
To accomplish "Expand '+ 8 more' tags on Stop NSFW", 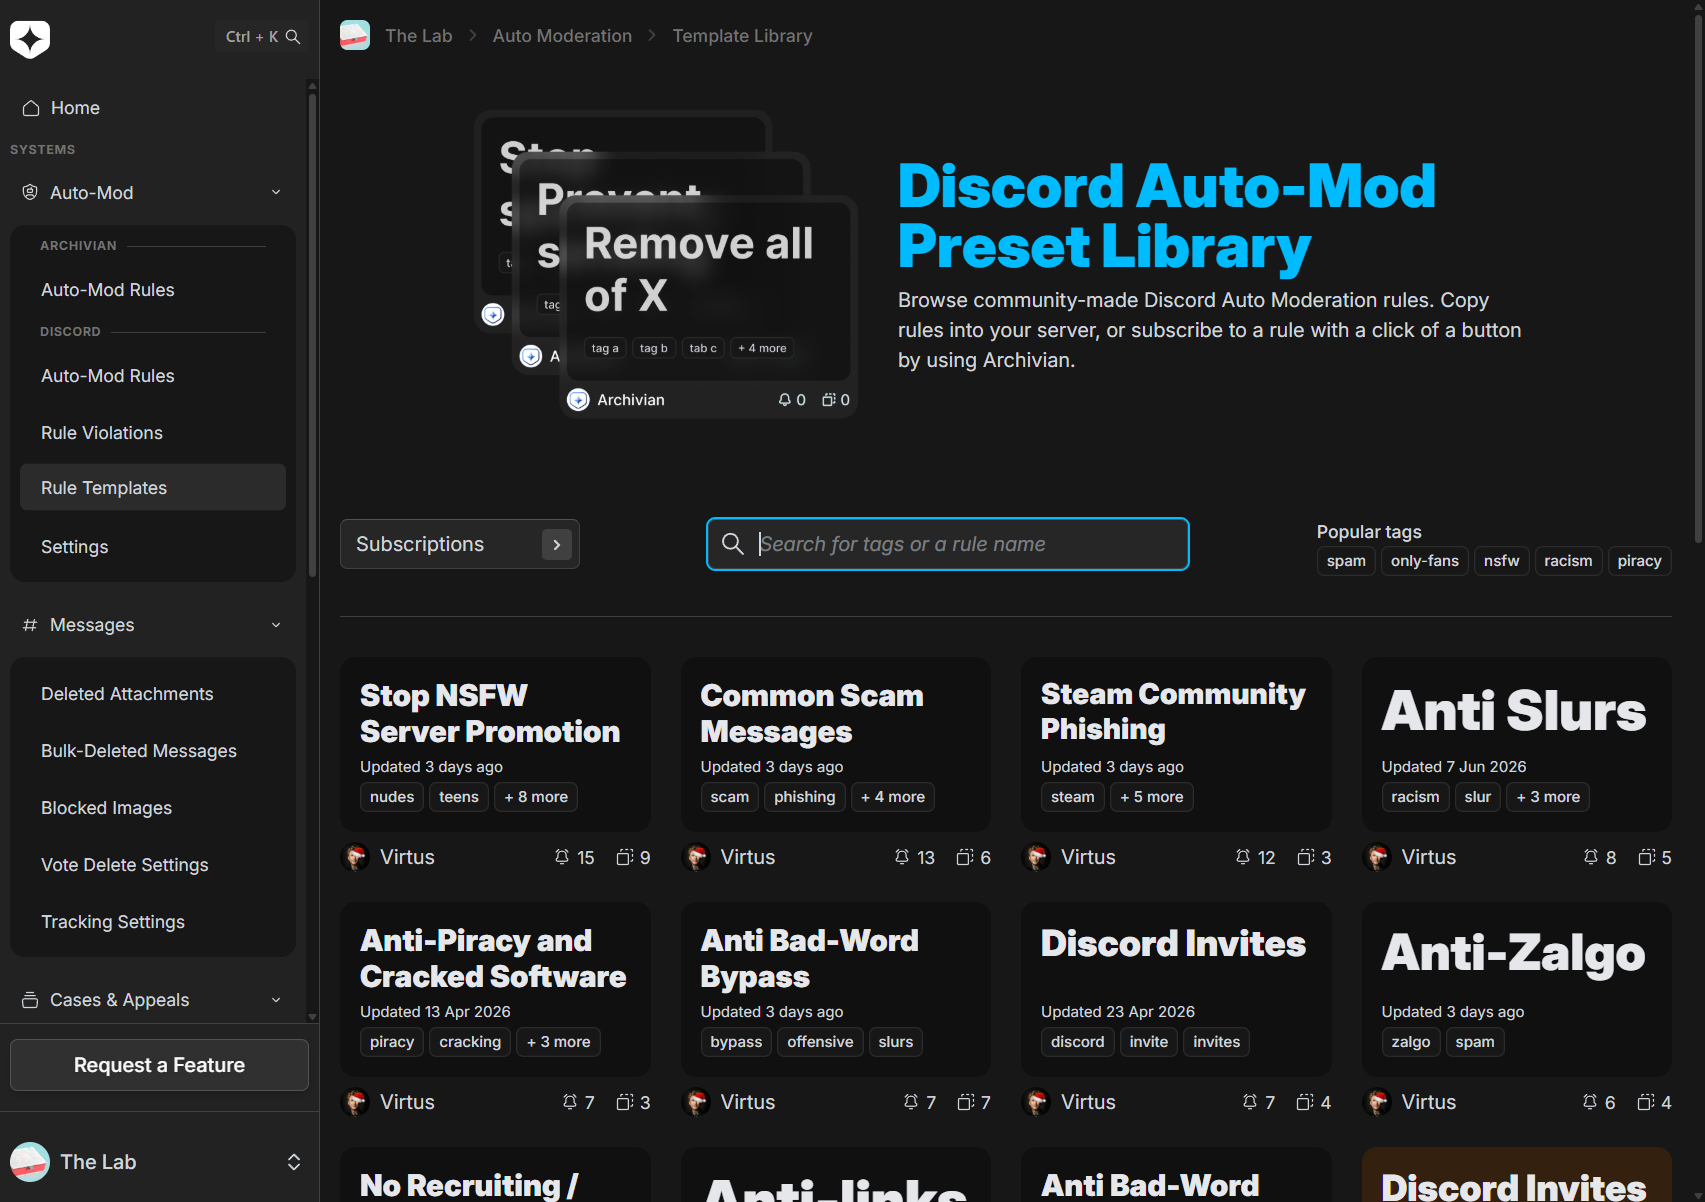I will (x=536, y=797).
